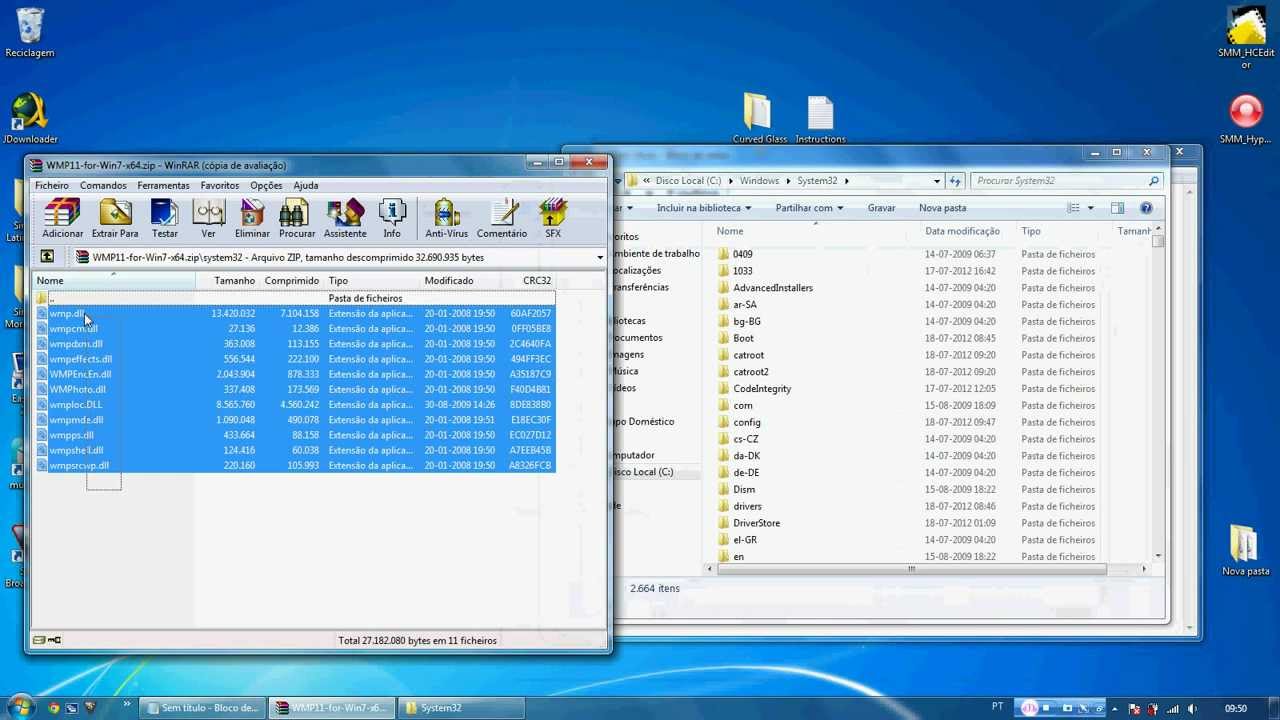Click the refresh button beside Explorer address bar
This screenshot has width=1280, height=720.
(955, 181)
